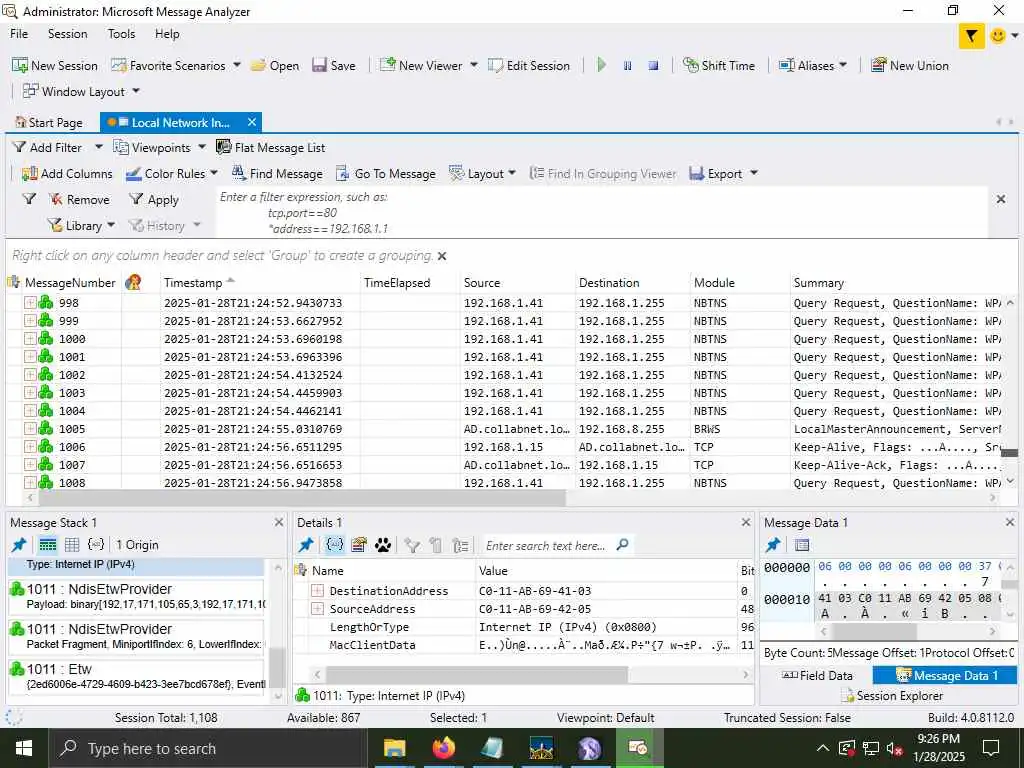The width and height of the screenshot is (1024, 768).
Task: Dismiss the grouping hint bar
Action: [442, 256]
